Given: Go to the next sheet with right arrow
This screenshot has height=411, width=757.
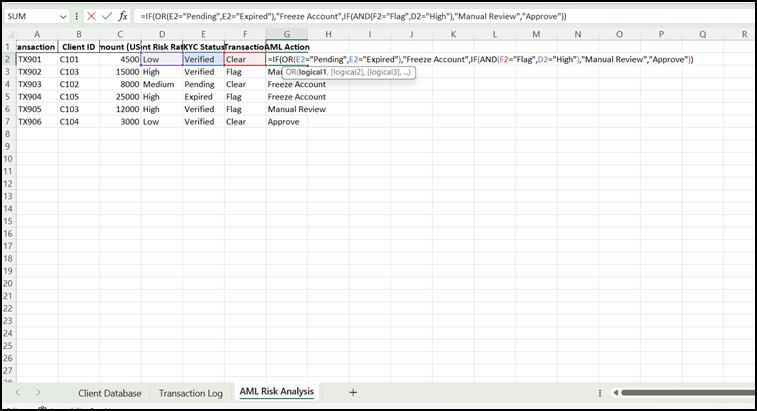Looking at the screenshot, I should (x=38, y=392).
